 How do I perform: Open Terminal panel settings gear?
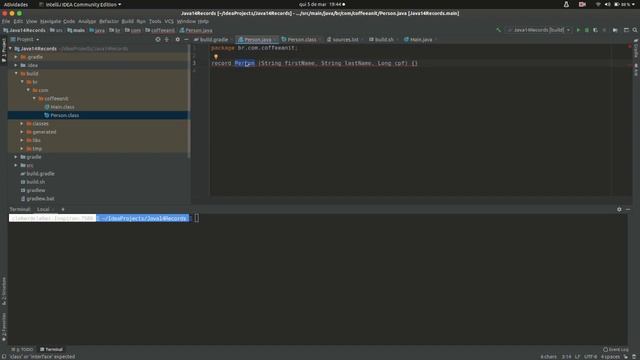tap(619, 209)
